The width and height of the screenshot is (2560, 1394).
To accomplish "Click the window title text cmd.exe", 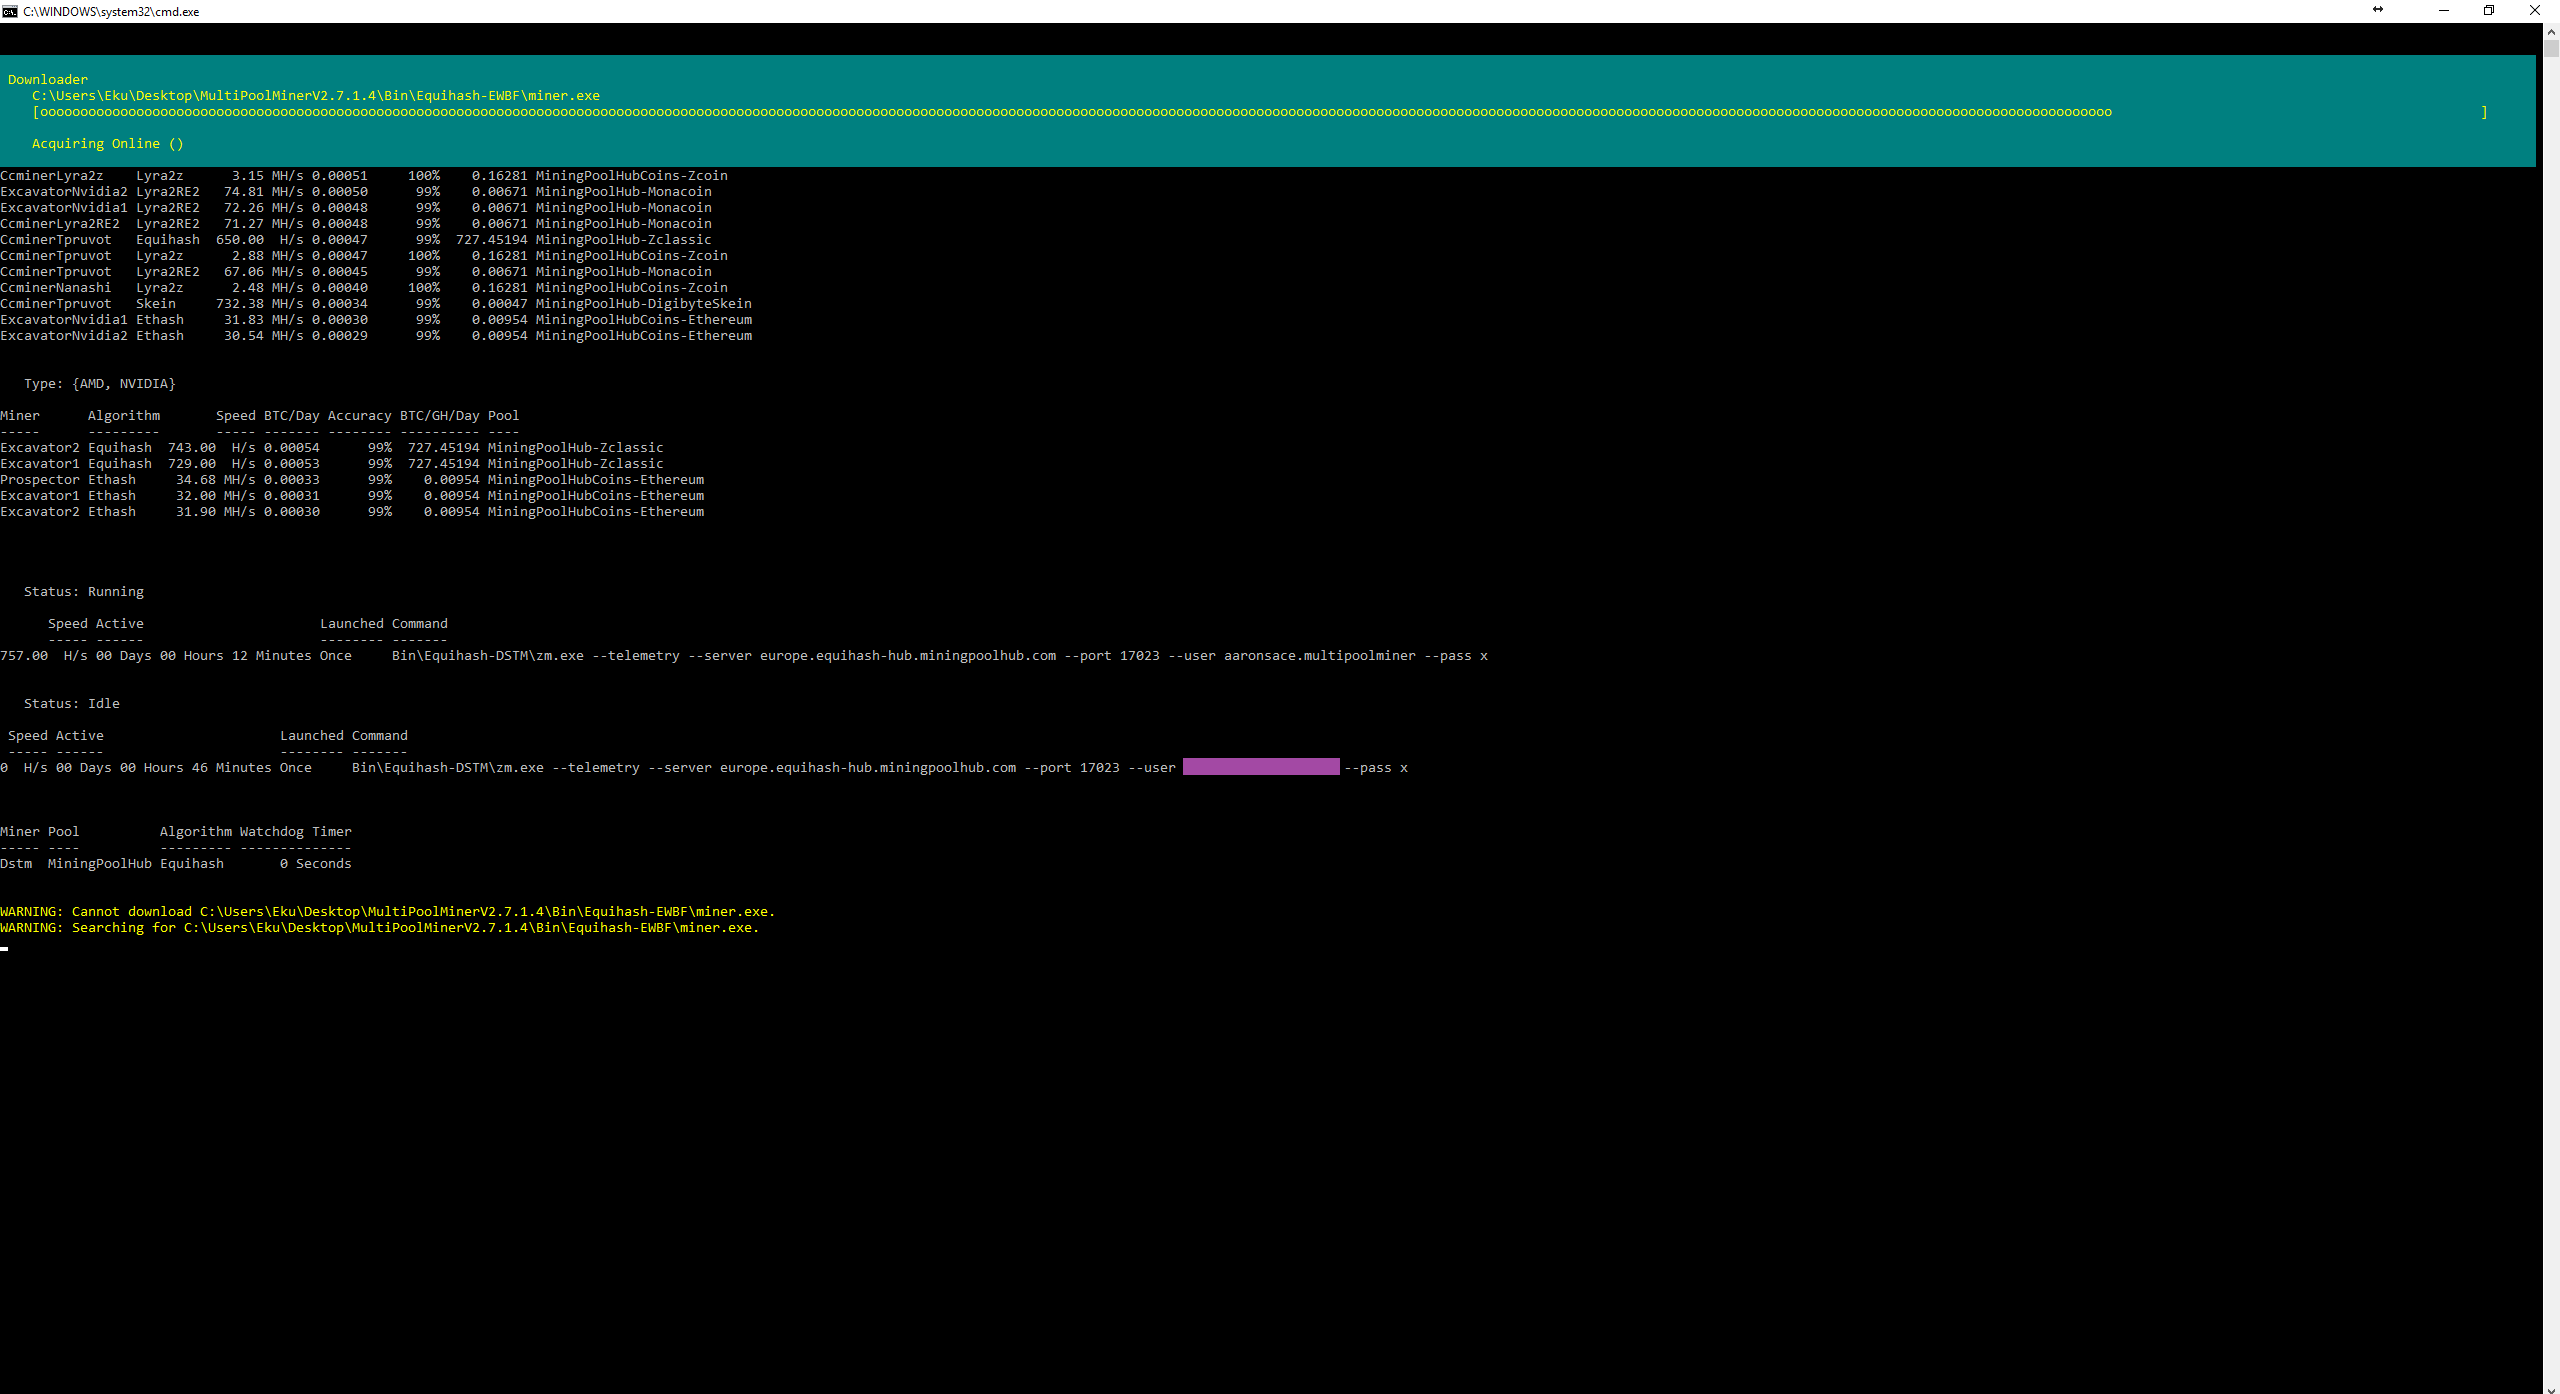I will point(111,12).
